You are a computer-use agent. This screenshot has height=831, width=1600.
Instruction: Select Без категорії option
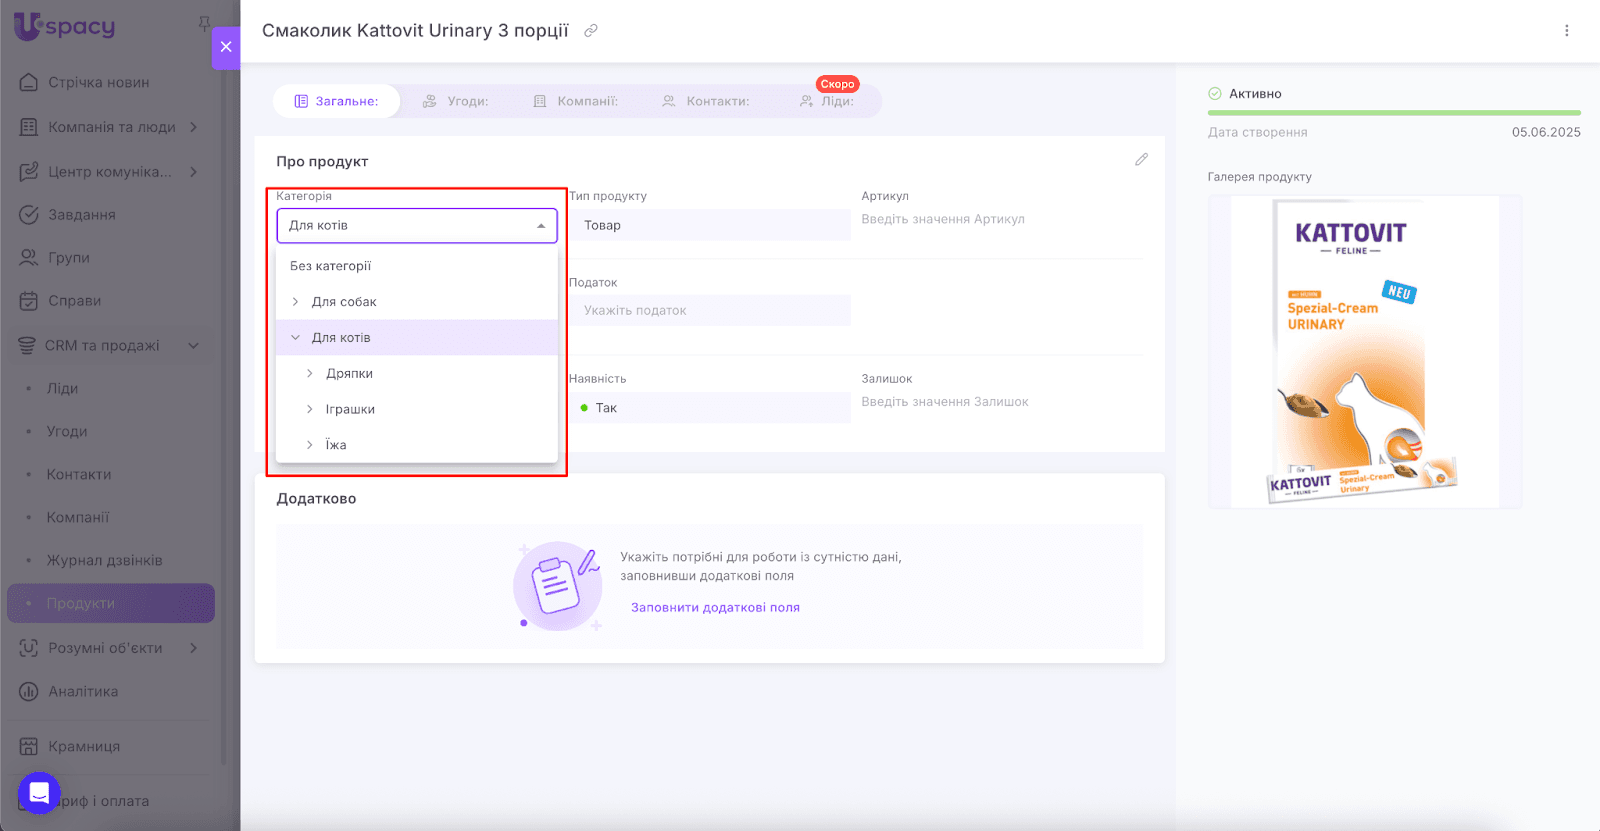coord(331,266)
